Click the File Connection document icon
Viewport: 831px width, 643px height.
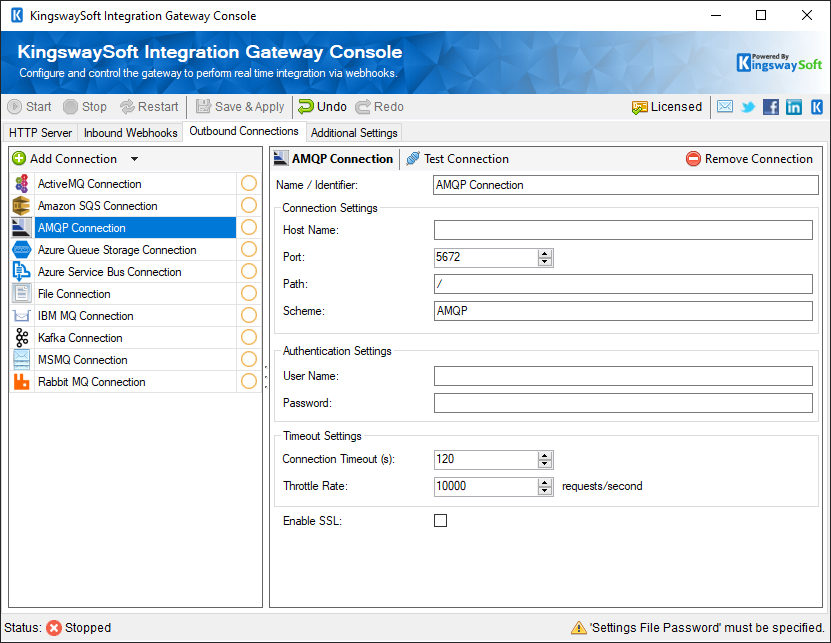point(22,294)
